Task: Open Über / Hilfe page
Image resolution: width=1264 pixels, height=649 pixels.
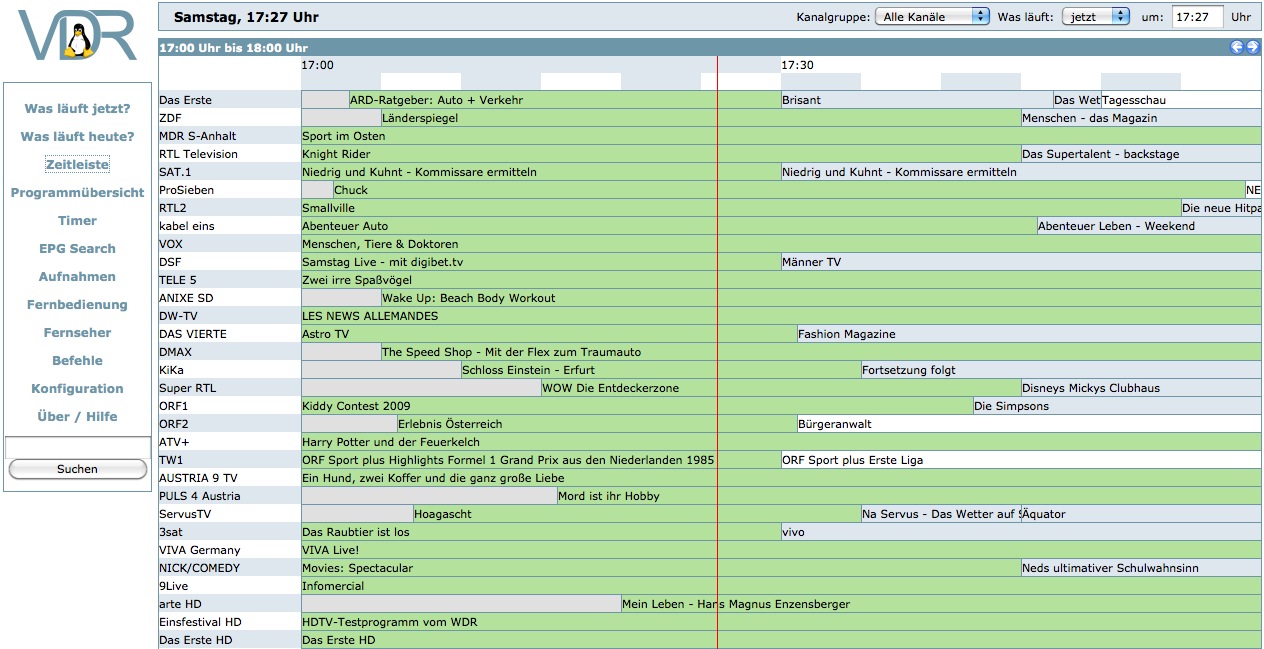Action: coord(77,416)
